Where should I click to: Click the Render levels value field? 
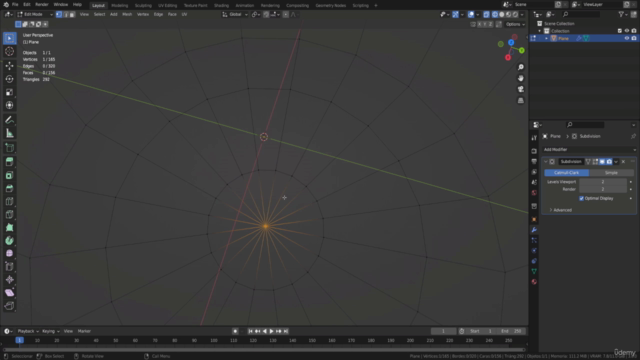pos(603,189)
